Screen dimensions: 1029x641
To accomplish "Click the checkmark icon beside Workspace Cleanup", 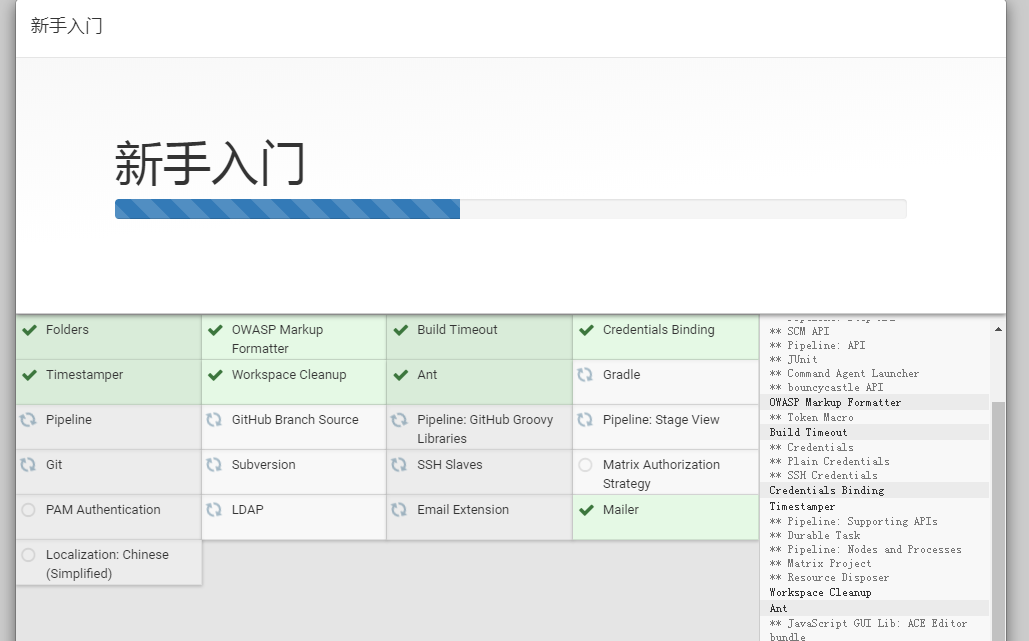I will click(x=215, y=375).
